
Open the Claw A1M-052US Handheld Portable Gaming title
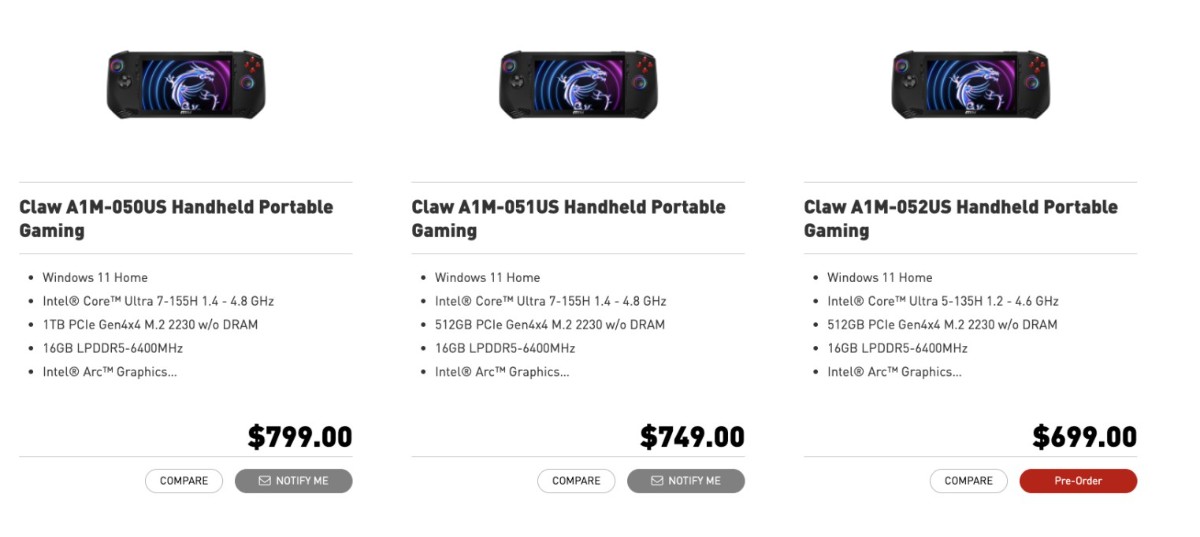click(x=960, y=219)
